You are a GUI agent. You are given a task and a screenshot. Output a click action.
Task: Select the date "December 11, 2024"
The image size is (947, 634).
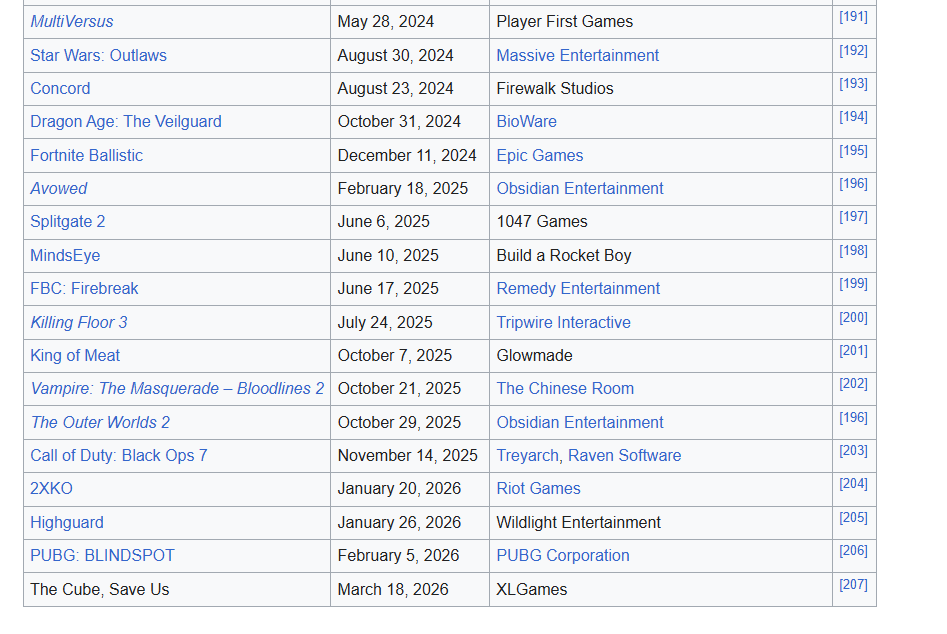click(407, 156)
